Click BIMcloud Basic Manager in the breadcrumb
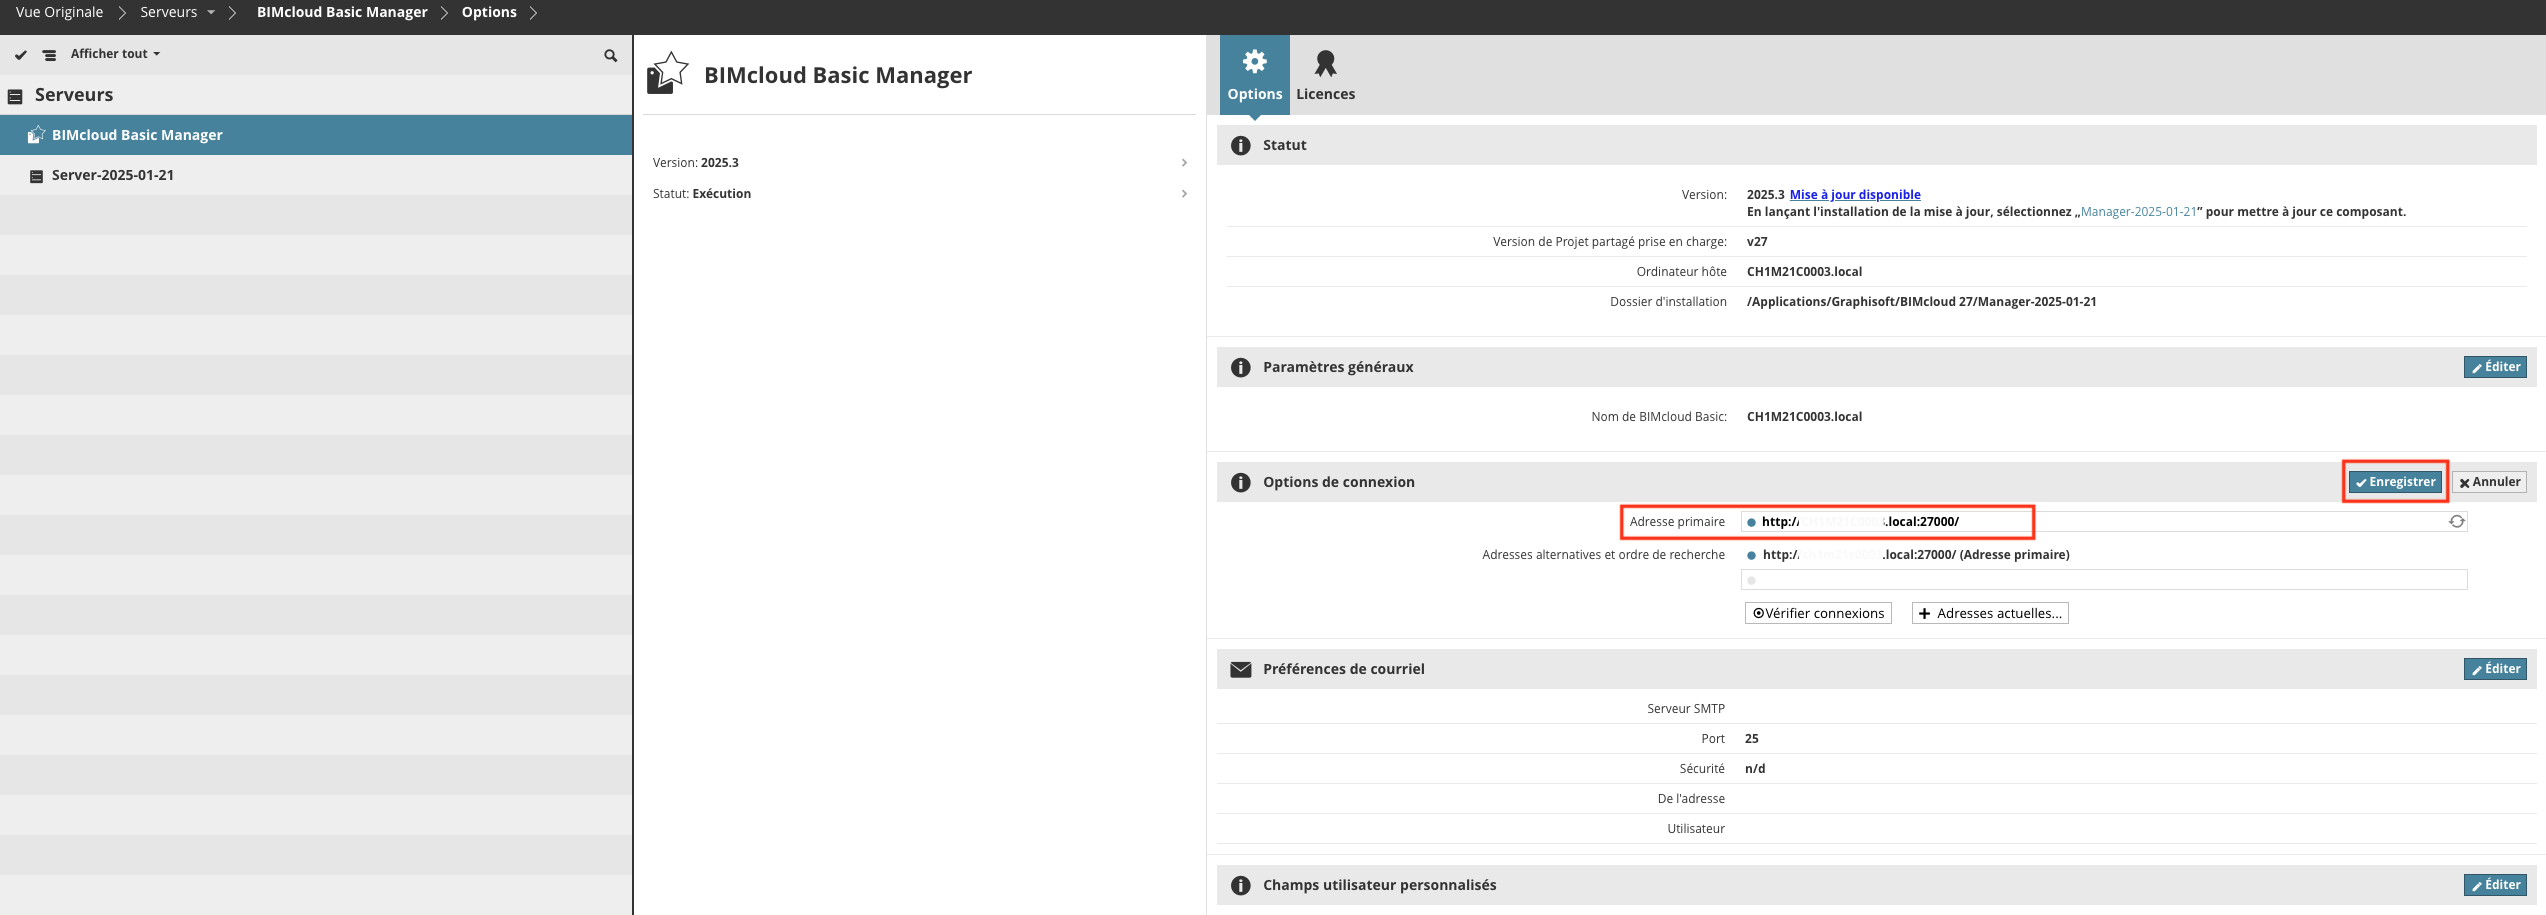Screen dimensions: 2546x915 coord(342,12)
